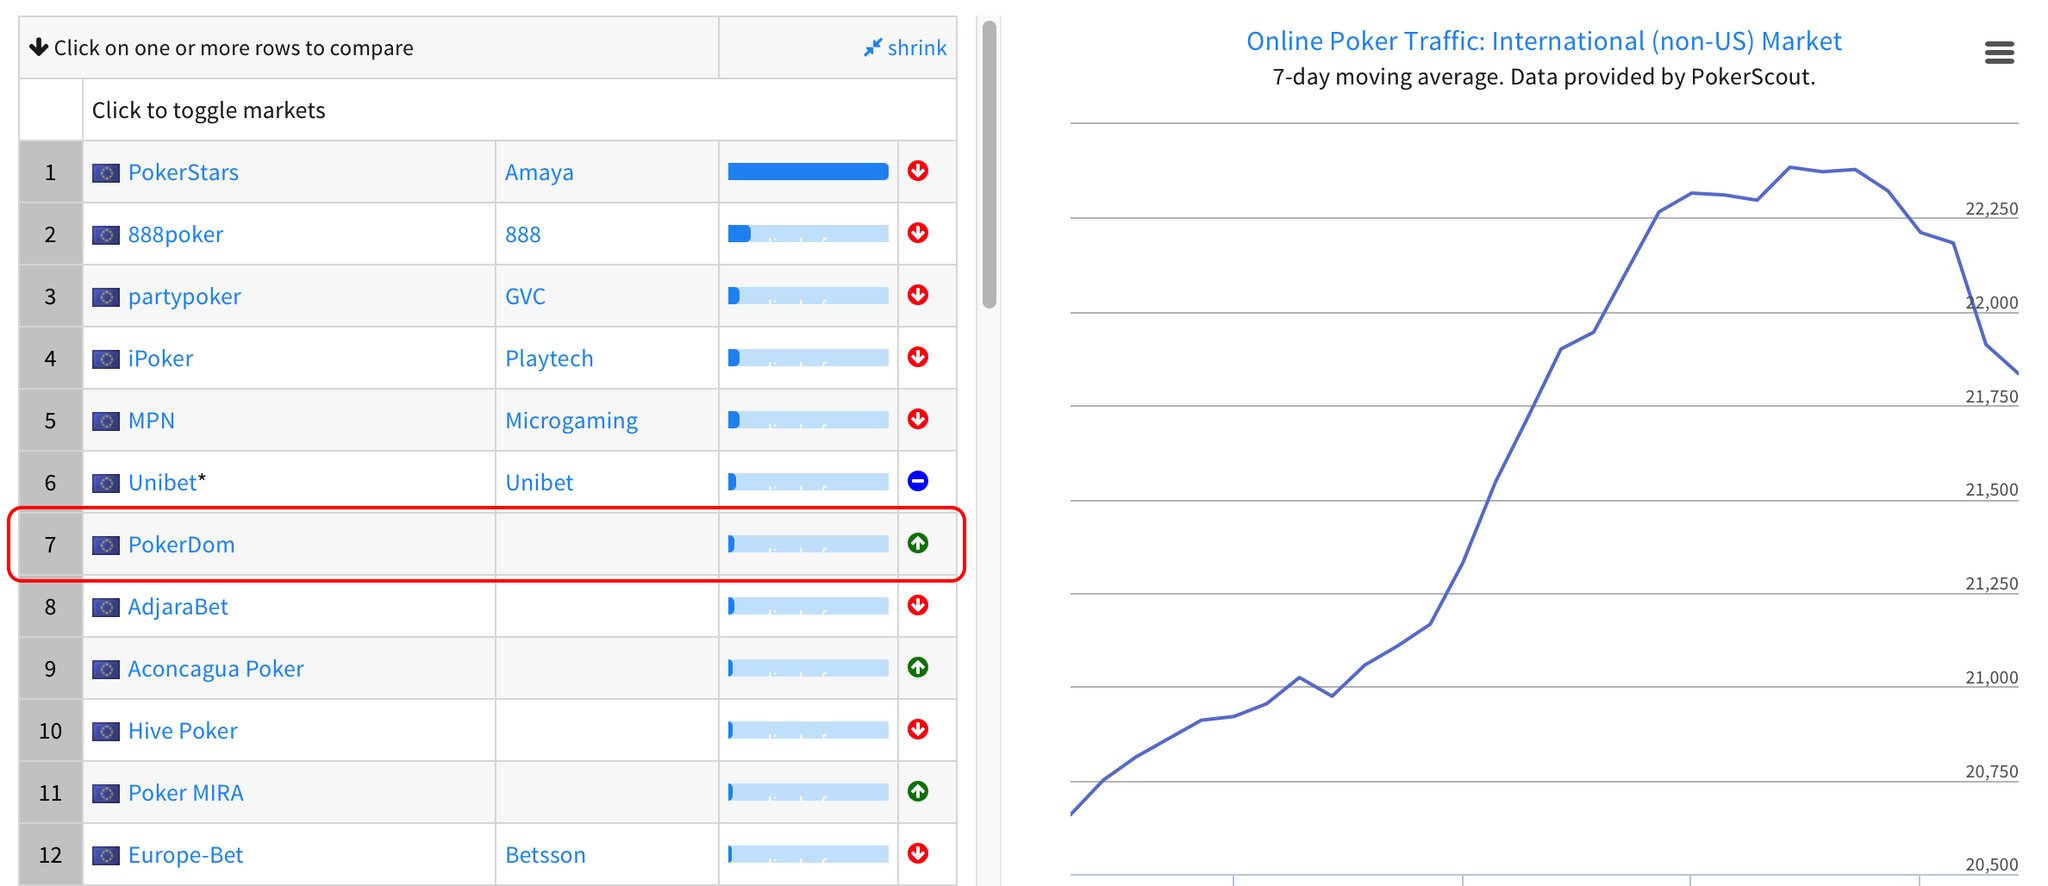The height and width of the screenshot is (886, 2048).
Task: Click the red down-trend arrow for PokerStars
Action: coord(917,171)
